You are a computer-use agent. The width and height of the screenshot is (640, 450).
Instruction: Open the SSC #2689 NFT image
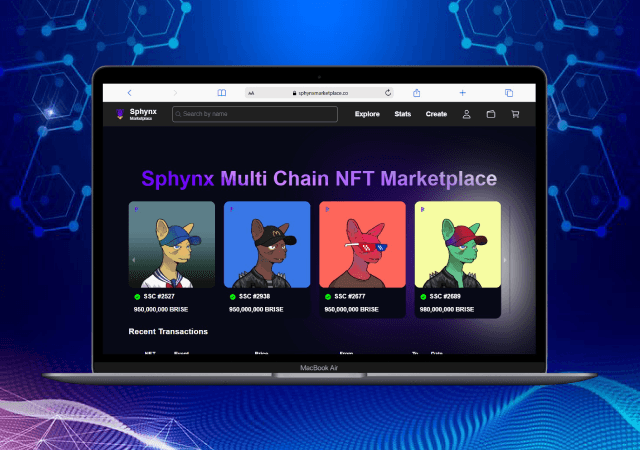click(458, 245)
